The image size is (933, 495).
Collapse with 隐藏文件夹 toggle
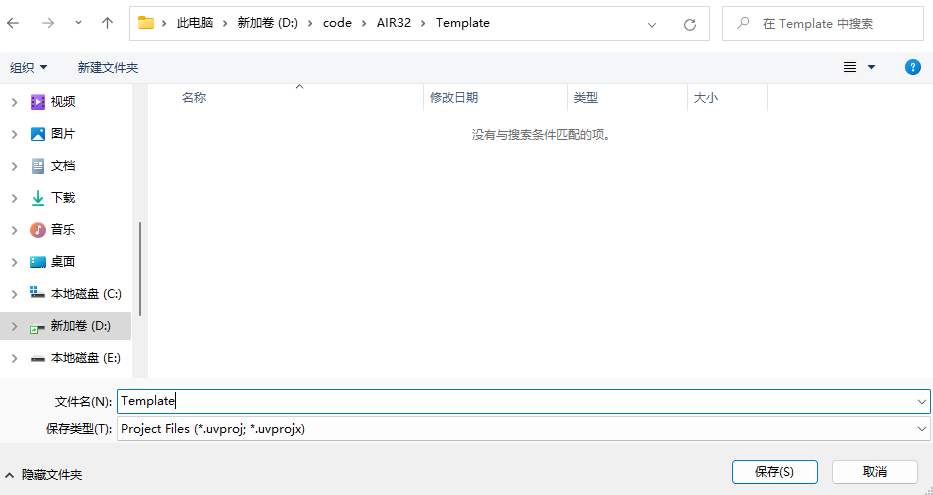click(x=43, y=475)
